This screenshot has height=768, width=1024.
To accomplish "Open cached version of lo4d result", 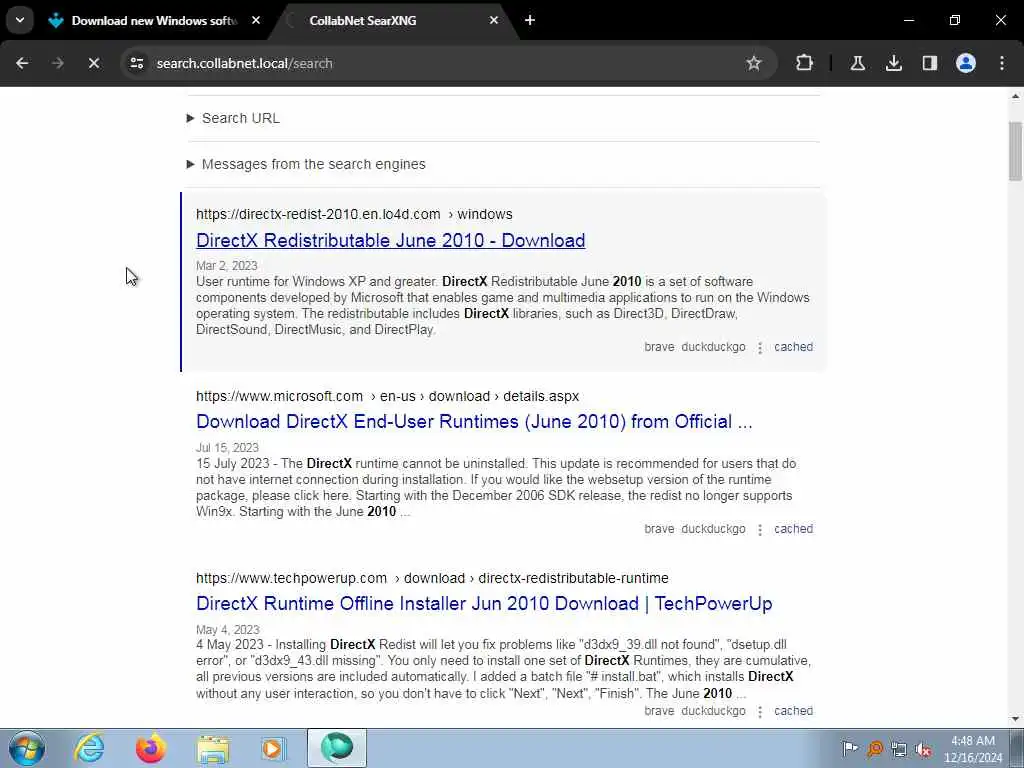I will (x=793, y=347).
